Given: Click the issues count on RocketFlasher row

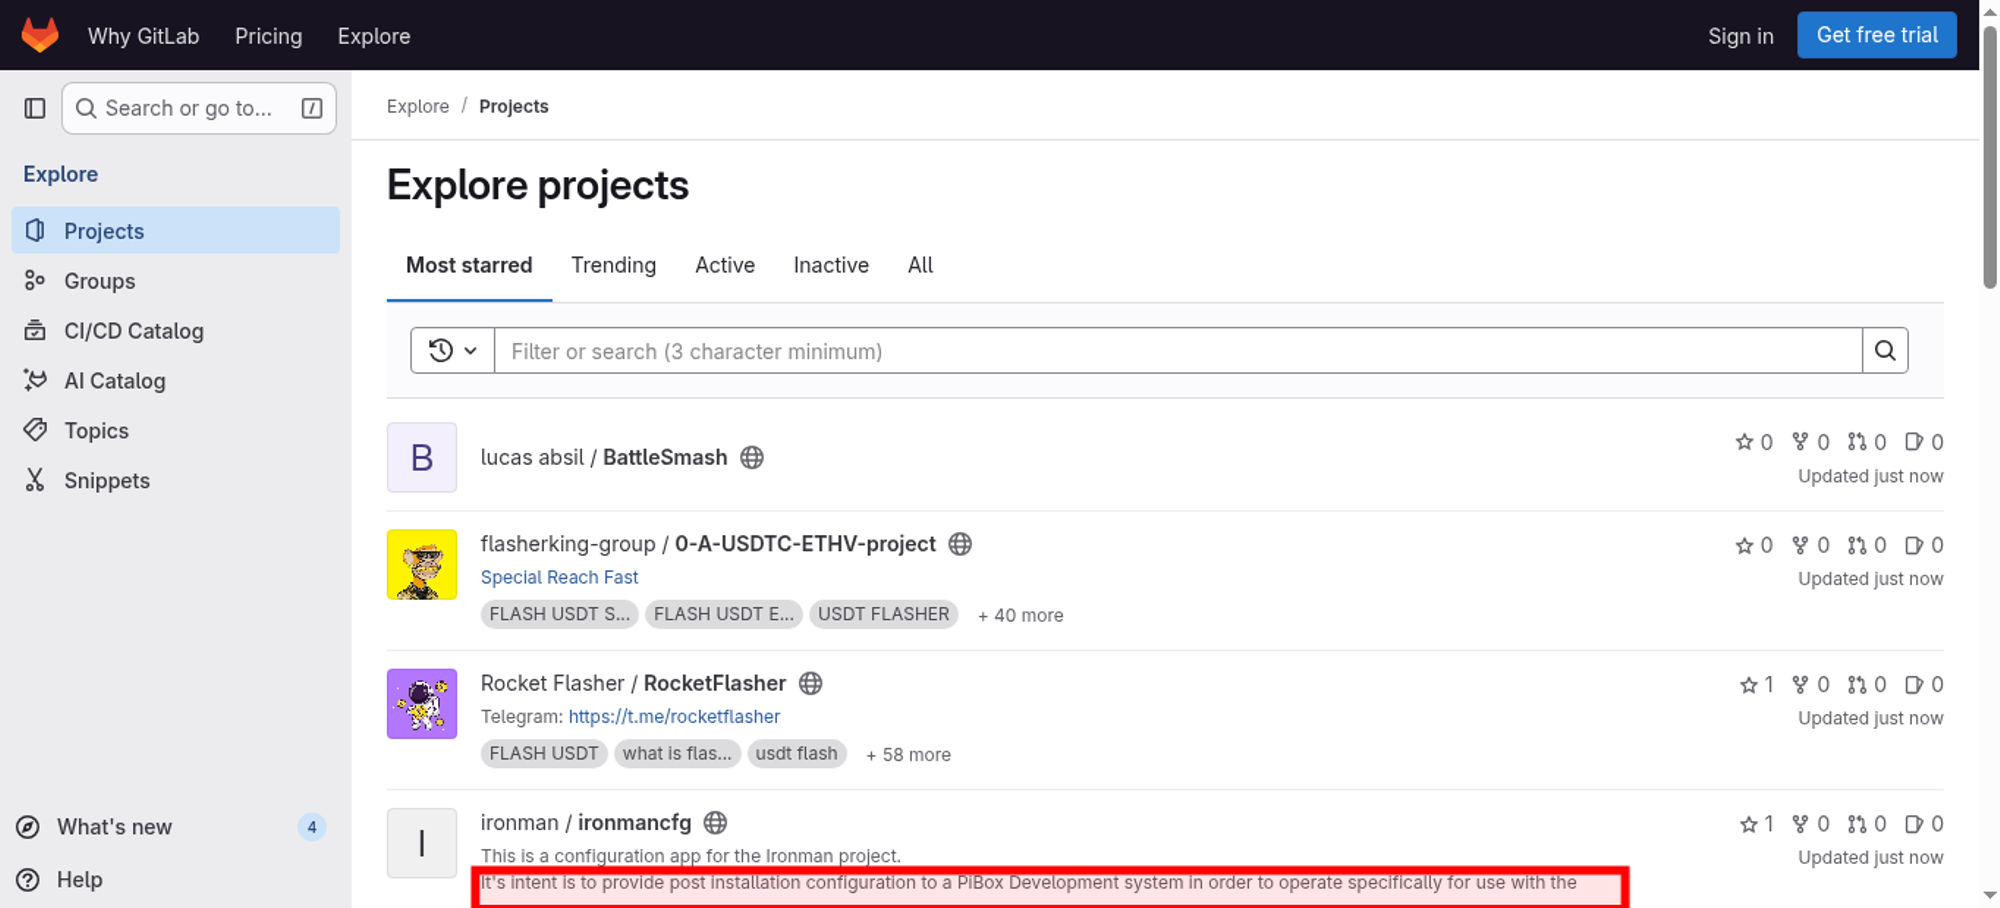Looking at the screenshot, I should point(1924,685).
